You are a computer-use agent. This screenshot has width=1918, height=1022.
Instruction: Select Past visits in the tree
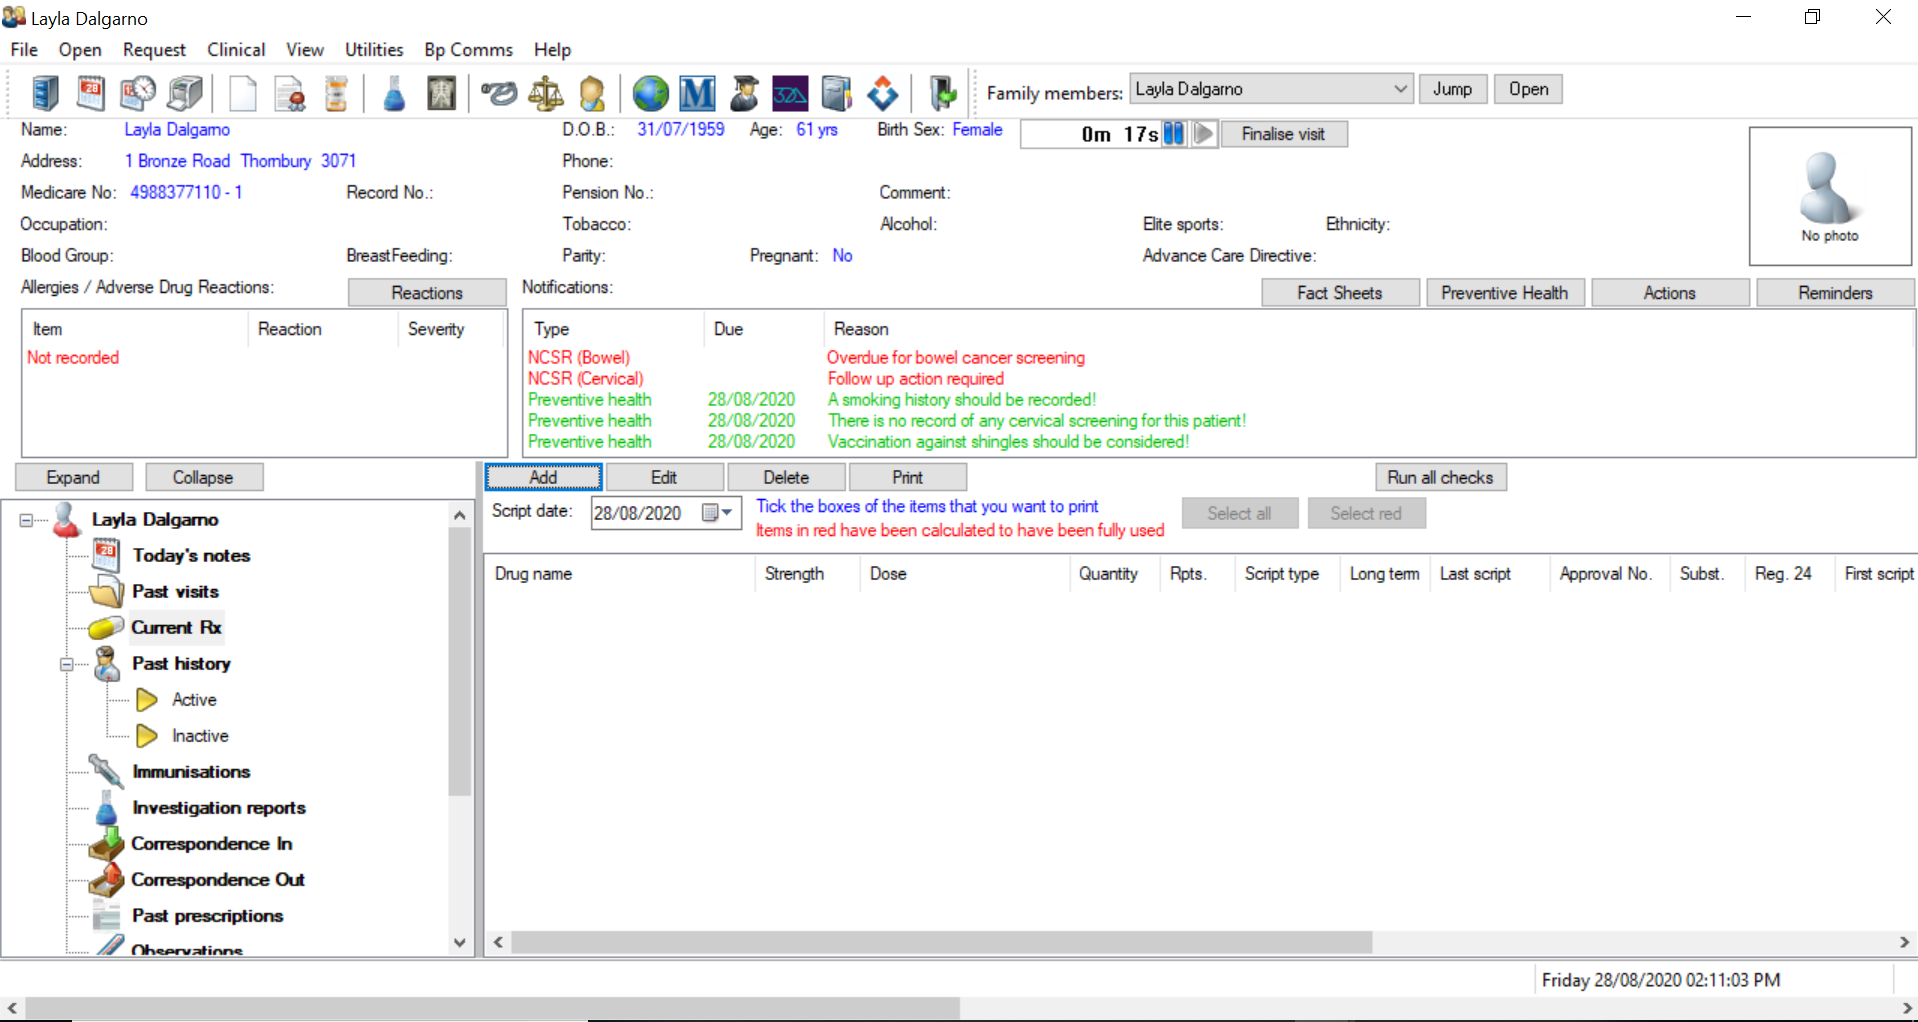[x=175, y=591]
